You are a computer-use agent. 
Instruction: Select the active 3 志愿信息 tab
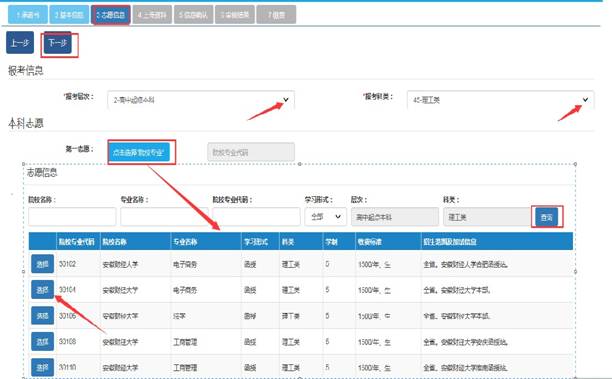coord(111,15)
